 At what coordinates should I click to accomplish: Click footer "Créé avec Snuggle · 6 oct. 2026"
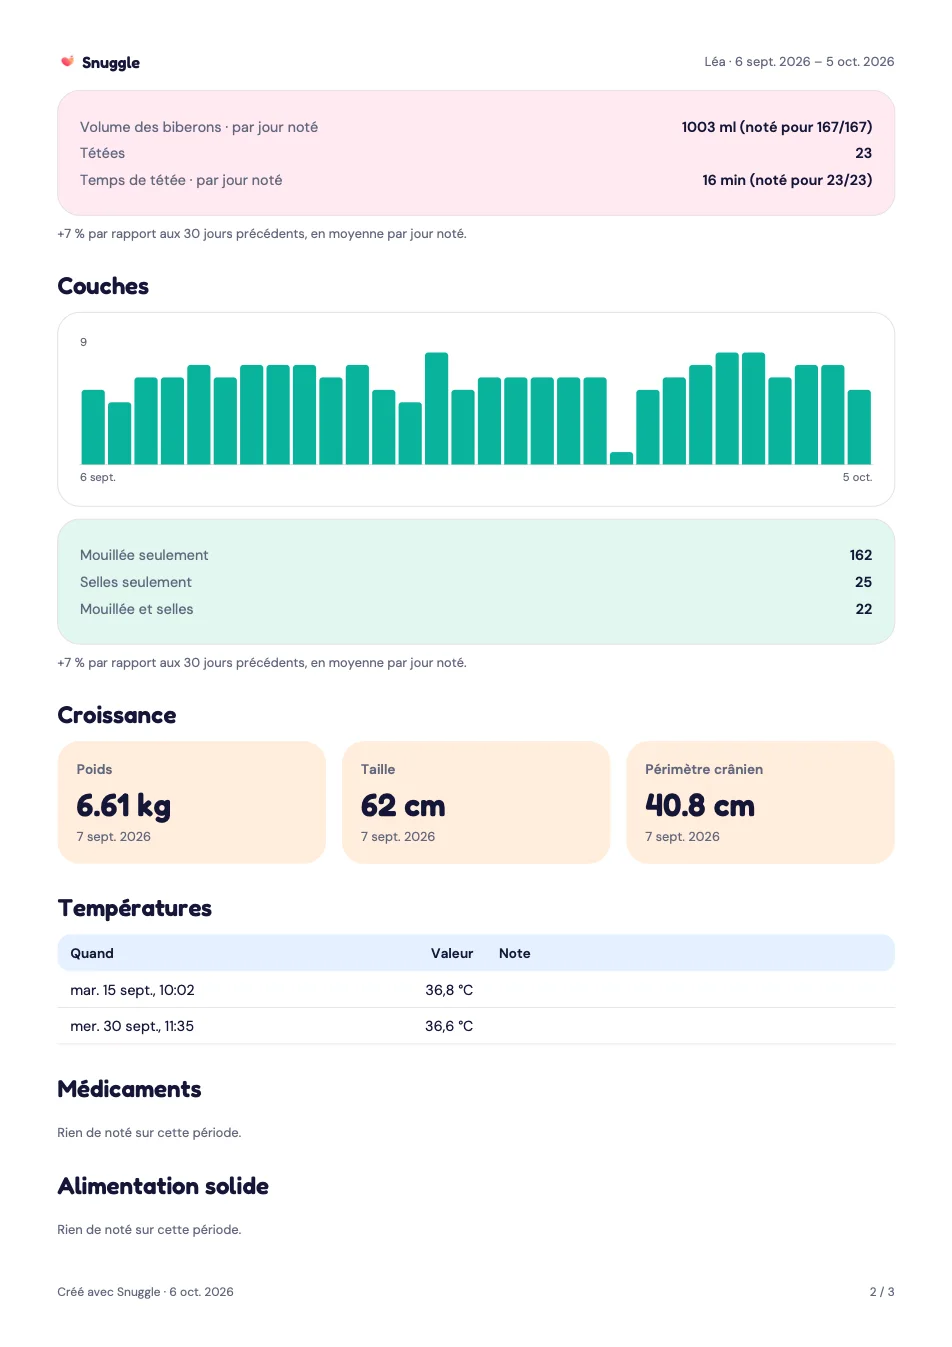[x=145, y=1292]
